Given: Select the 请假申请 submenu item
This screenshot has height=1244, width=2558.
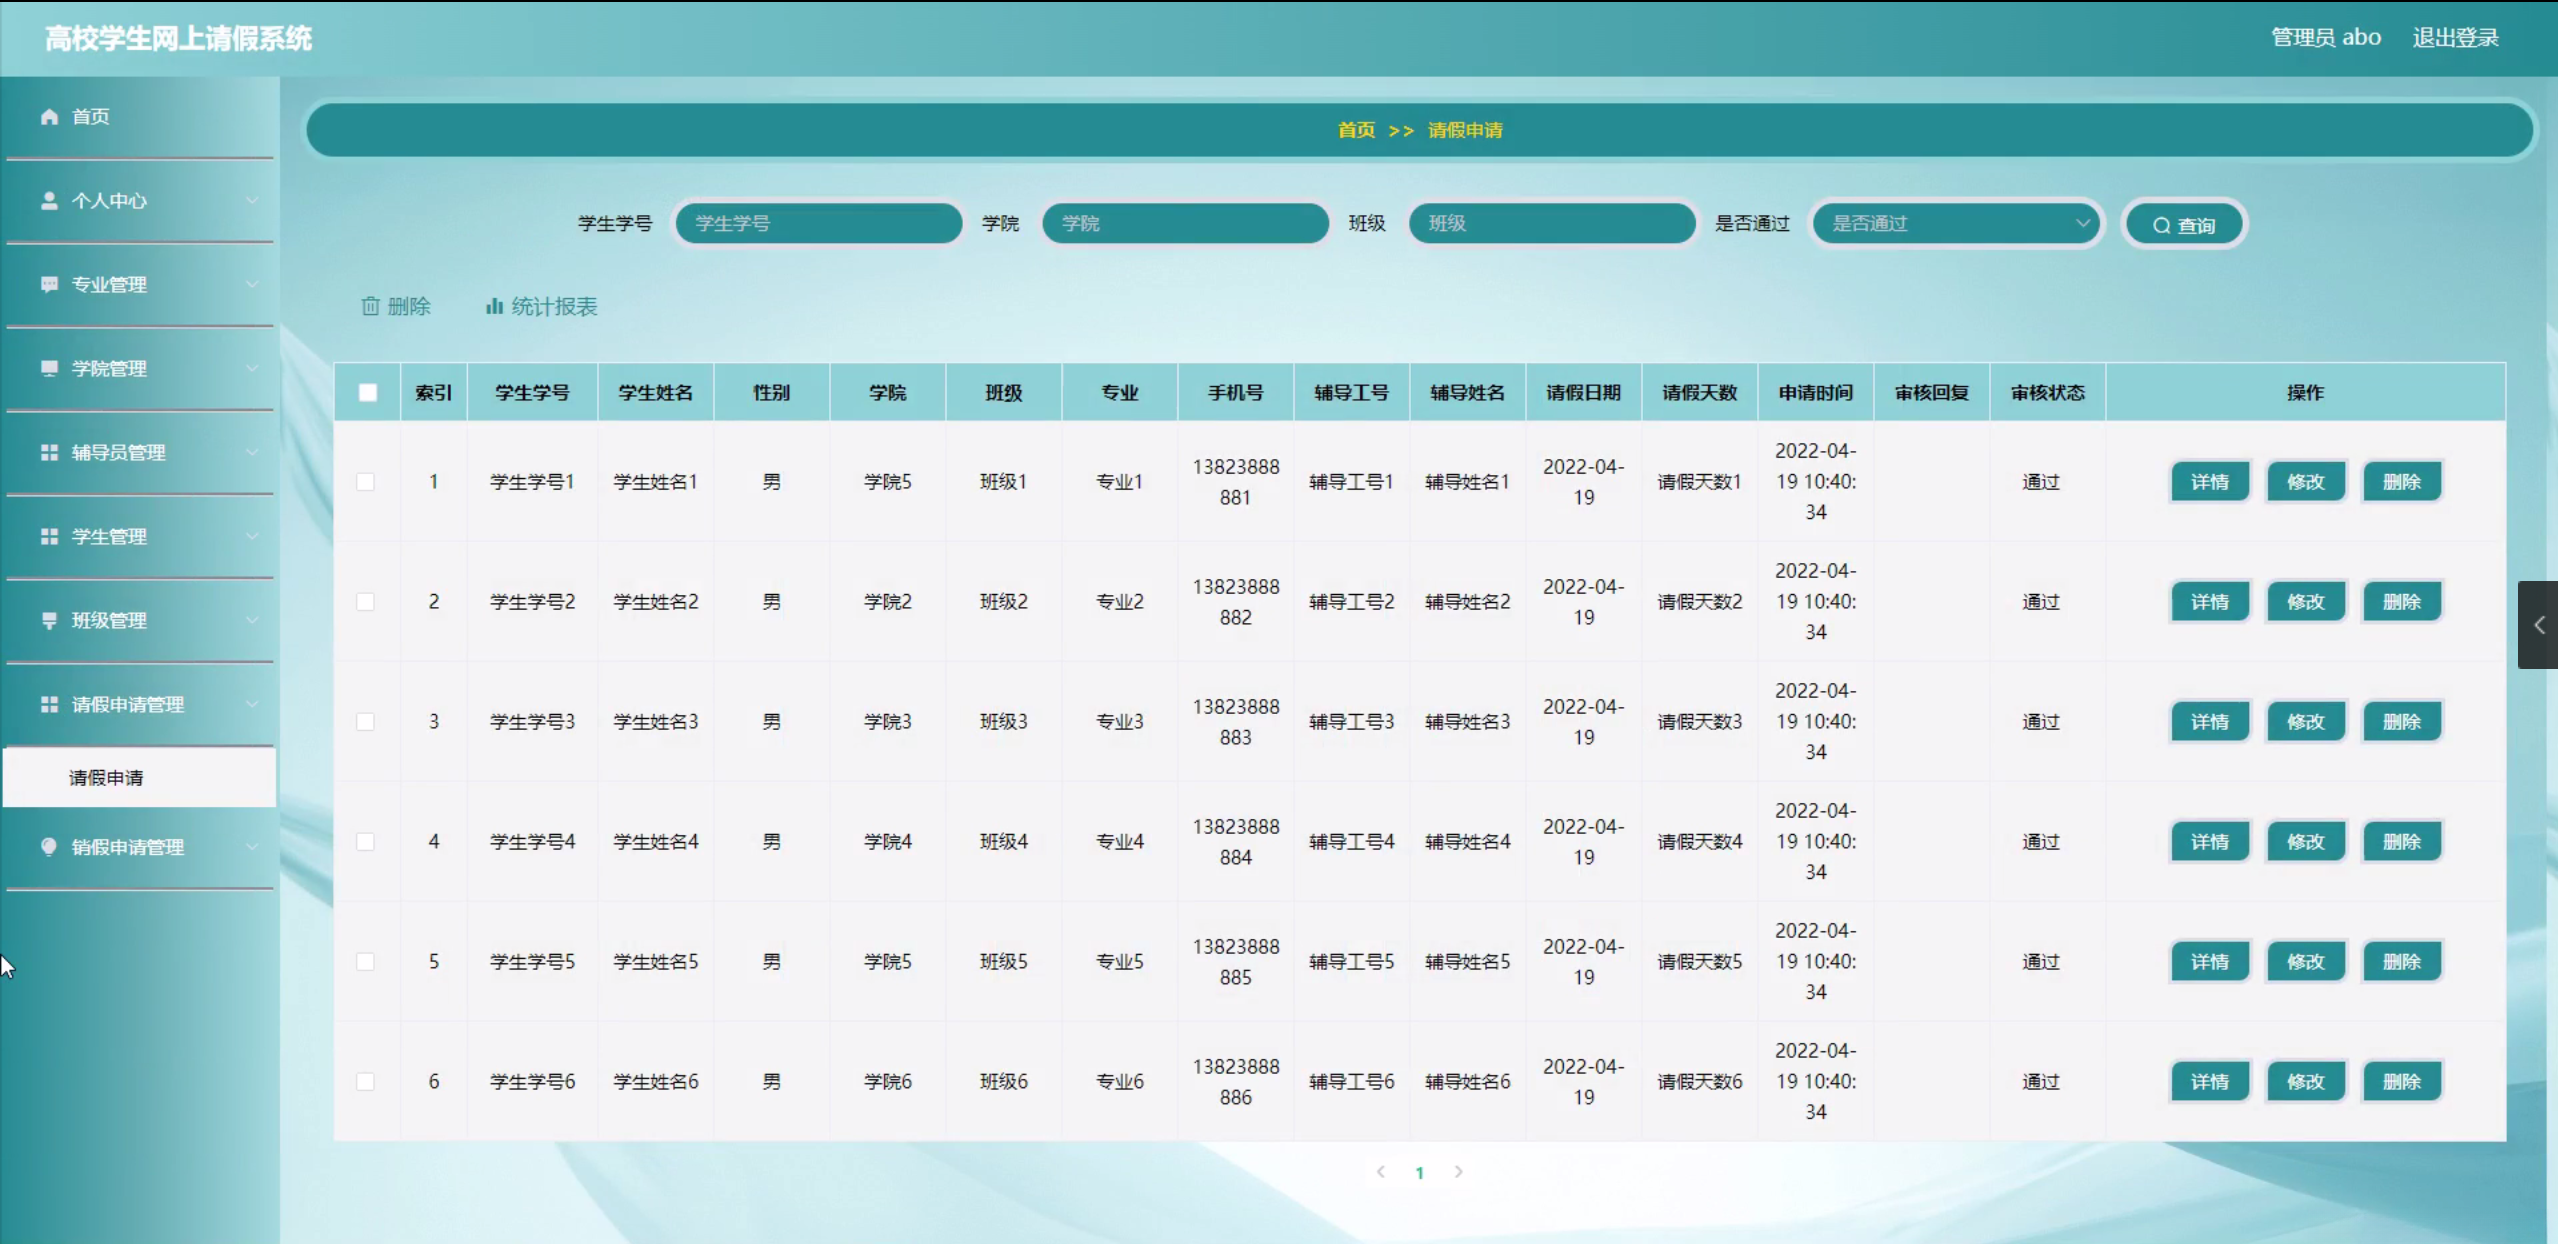Looking at the screenshot, I should tap(106, 778).
